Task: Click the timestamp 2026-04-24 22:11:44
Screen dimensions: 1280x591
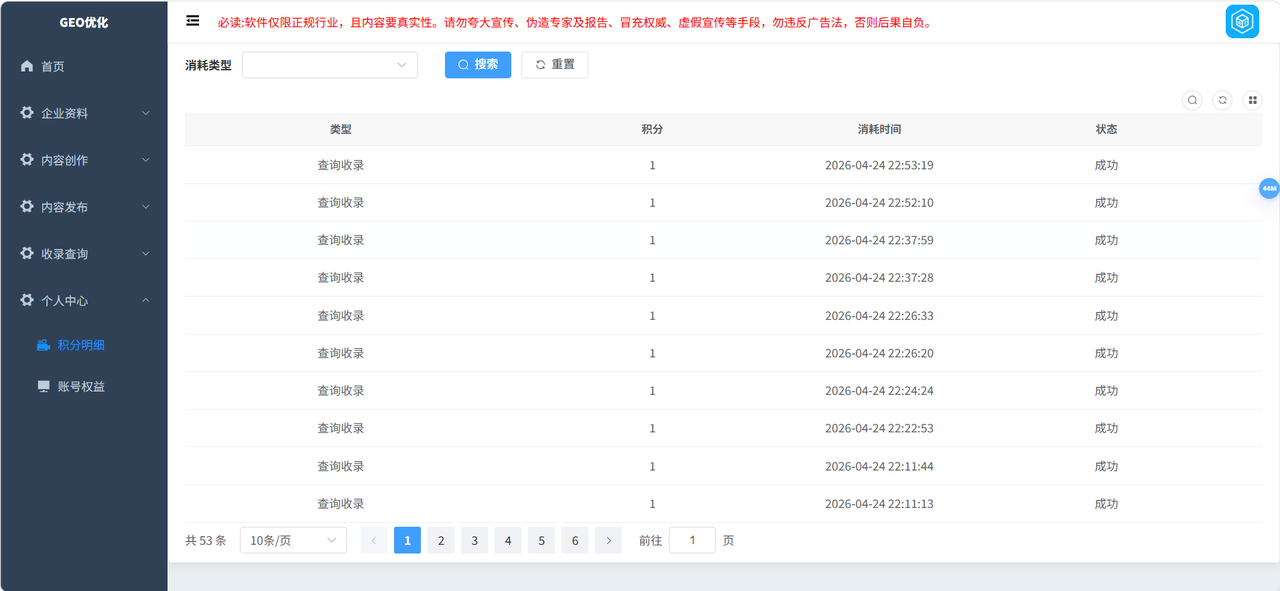Action: pyautogui.click(x=879, y=466)
